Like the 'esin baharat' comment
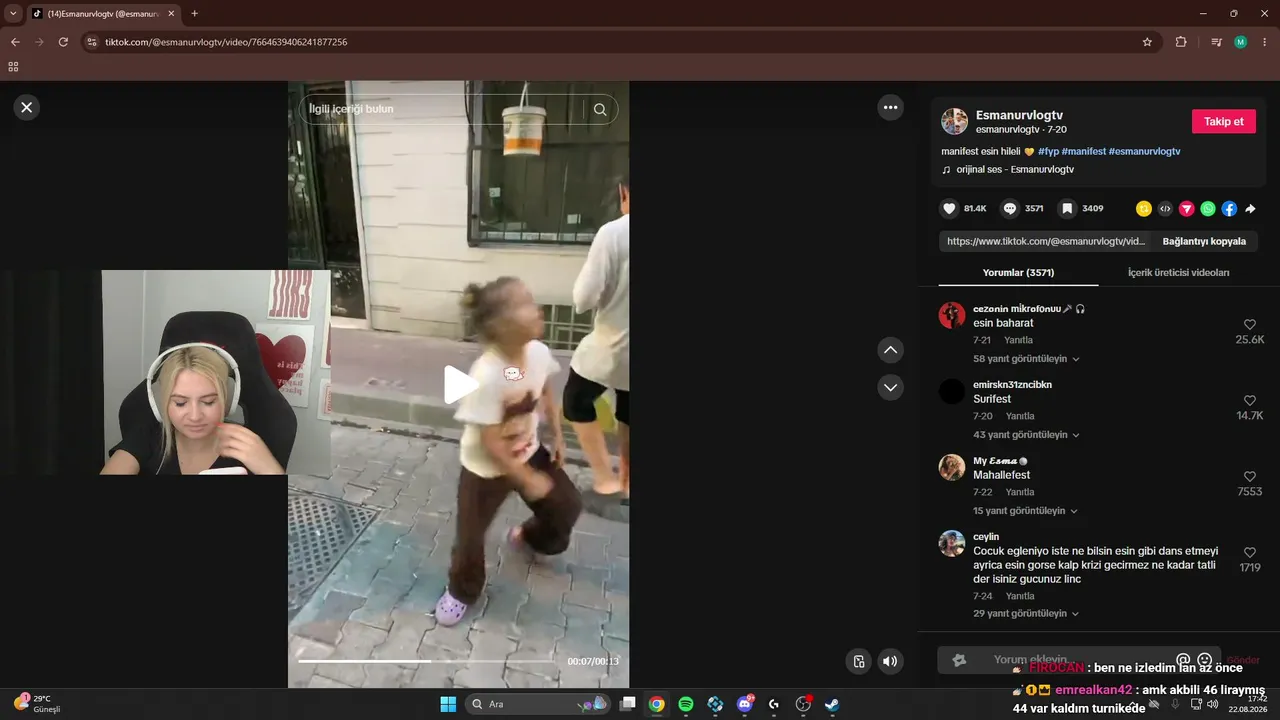Screen dimensions: 1280x720 1250,325
